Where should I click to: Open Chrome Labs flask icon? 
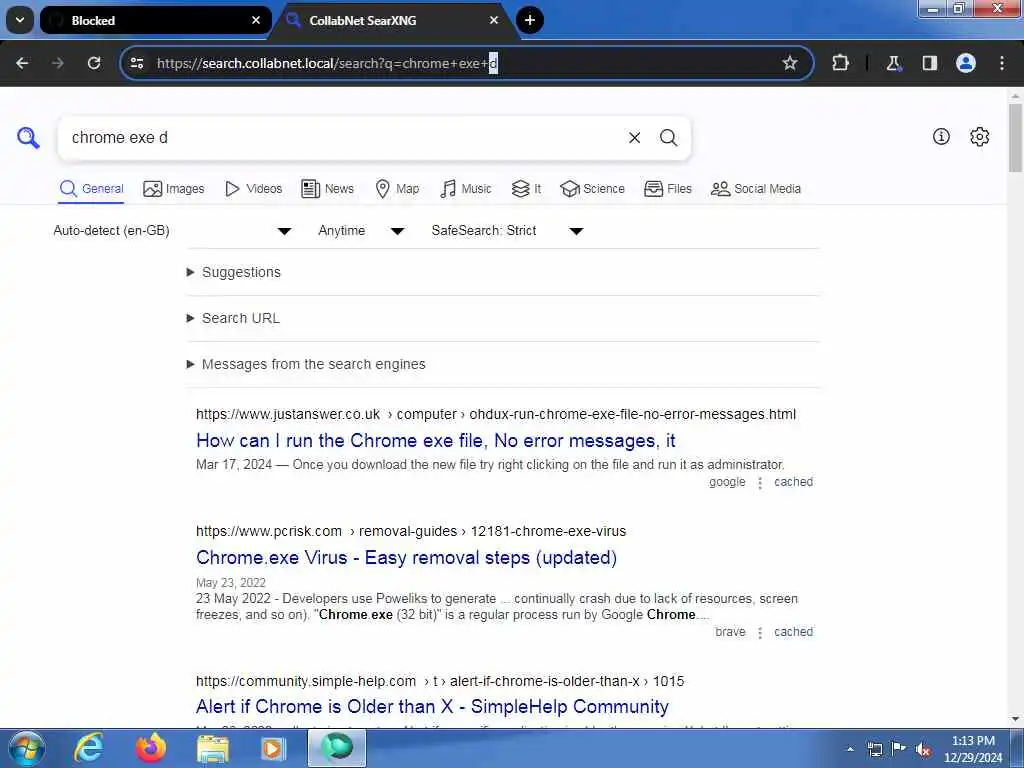coord(893,63)
